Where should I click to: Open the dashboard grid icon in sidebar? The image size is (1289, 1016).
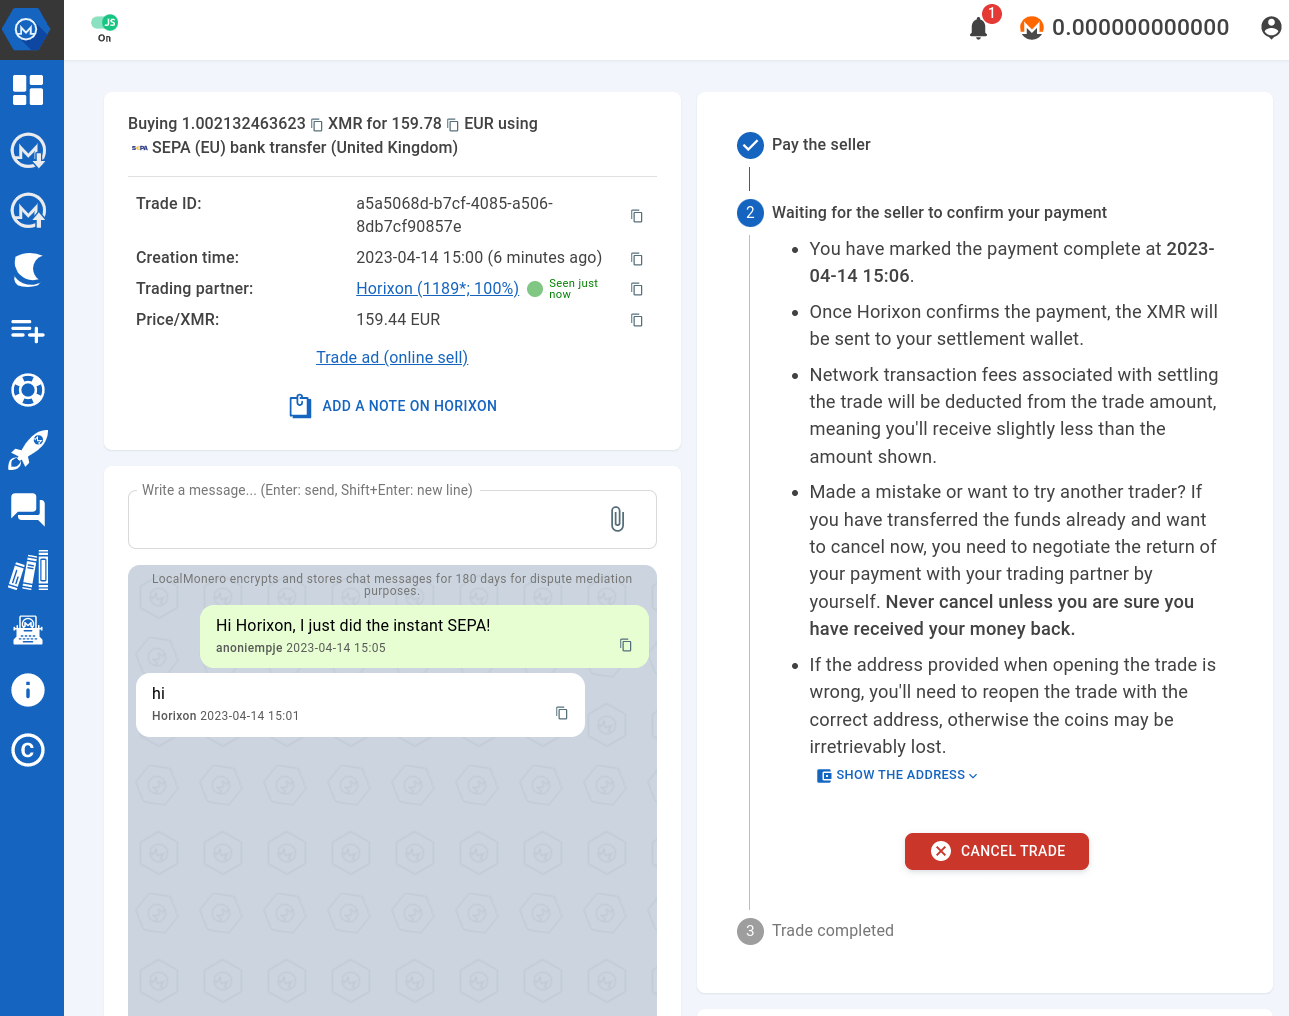[x=28, y=90]
